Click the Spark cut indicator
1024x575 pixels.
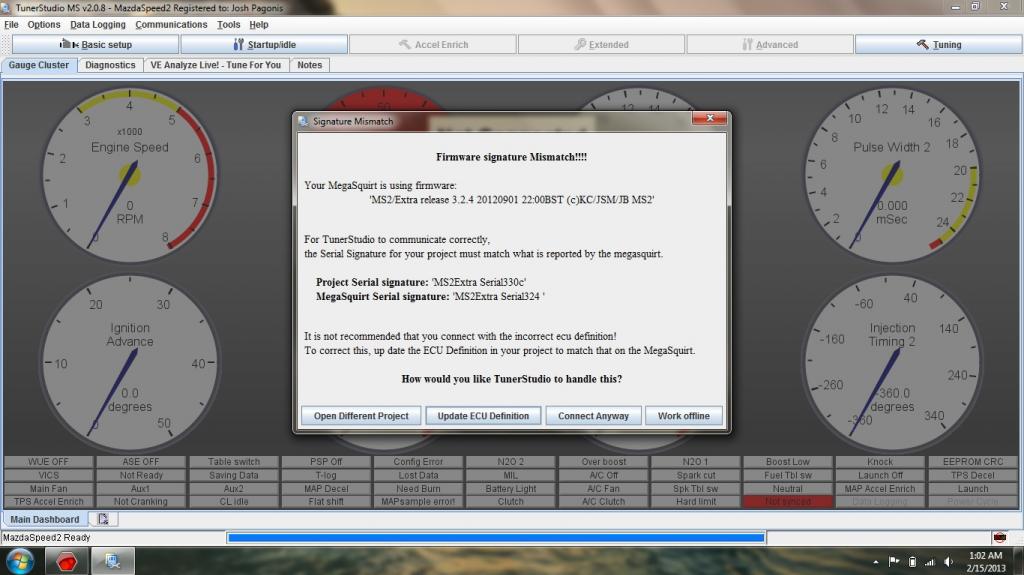click(x=696, y=476)
